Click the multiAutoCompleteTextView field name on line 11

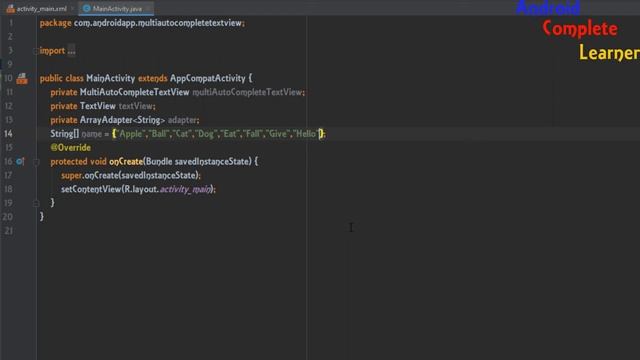[247, 92]
